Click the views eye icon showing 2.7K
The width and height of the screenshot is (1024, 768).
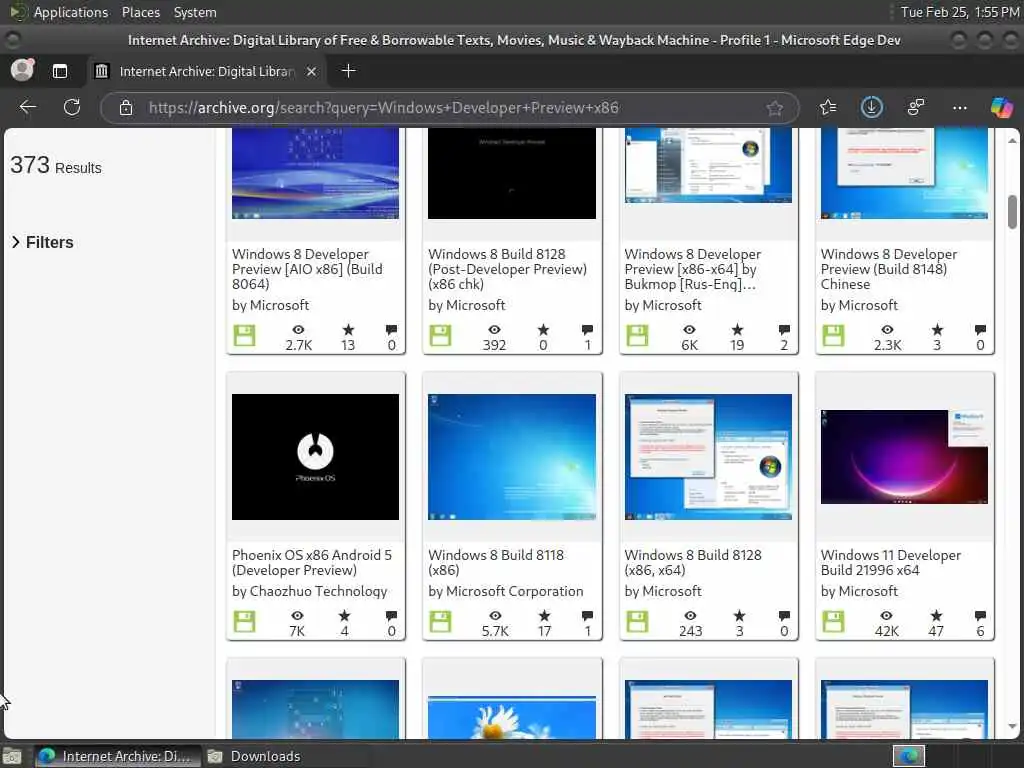(298, 330)
